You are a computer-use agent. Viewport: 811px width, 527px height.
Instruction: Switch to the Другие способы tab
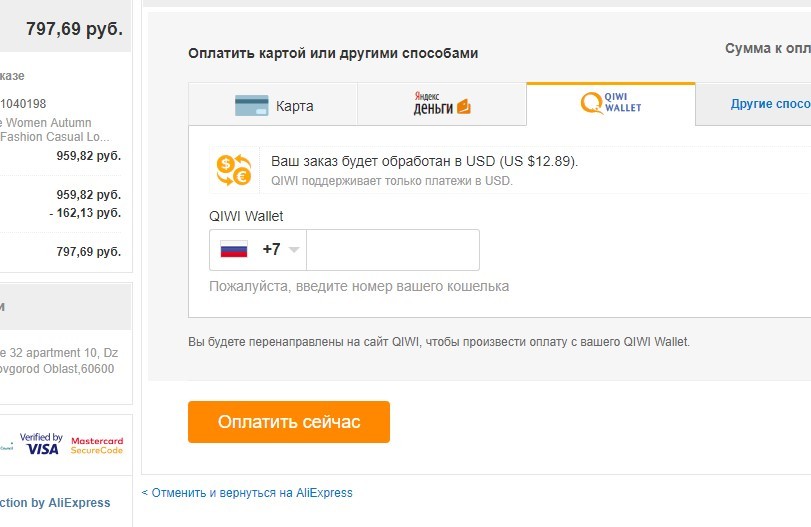tap(754, 104)
